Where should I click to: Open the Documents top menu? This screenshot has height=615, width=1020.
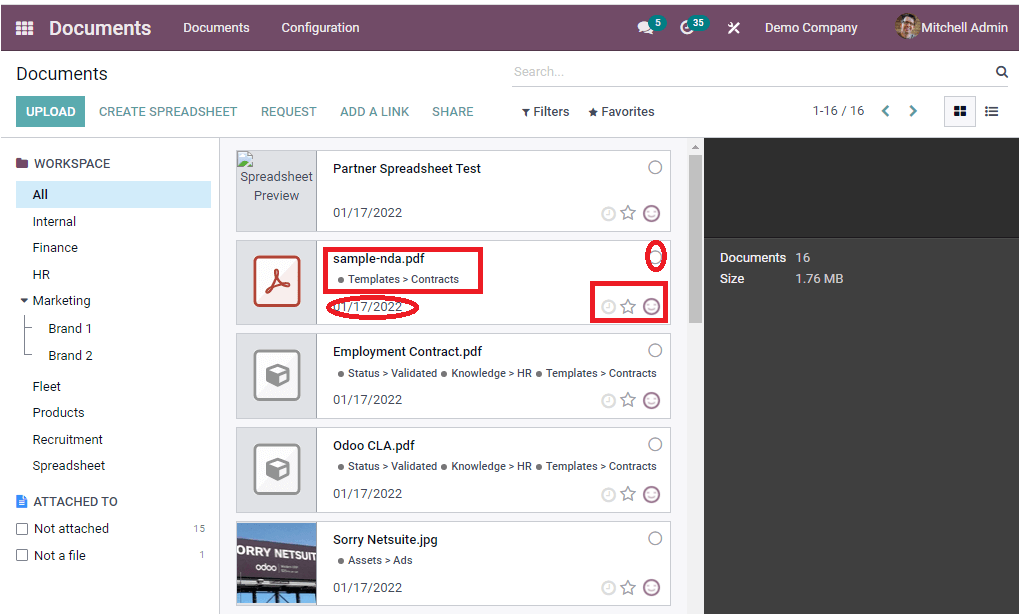point(216,27)
